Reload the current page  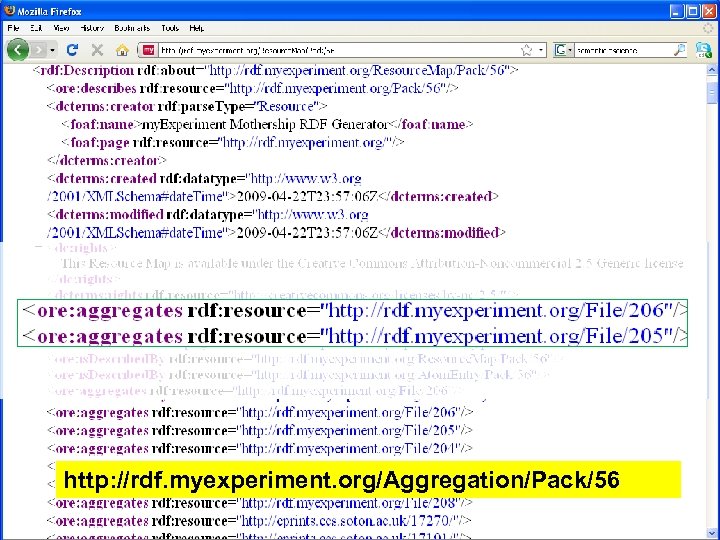pyautogui.click(x=72, y=50)
